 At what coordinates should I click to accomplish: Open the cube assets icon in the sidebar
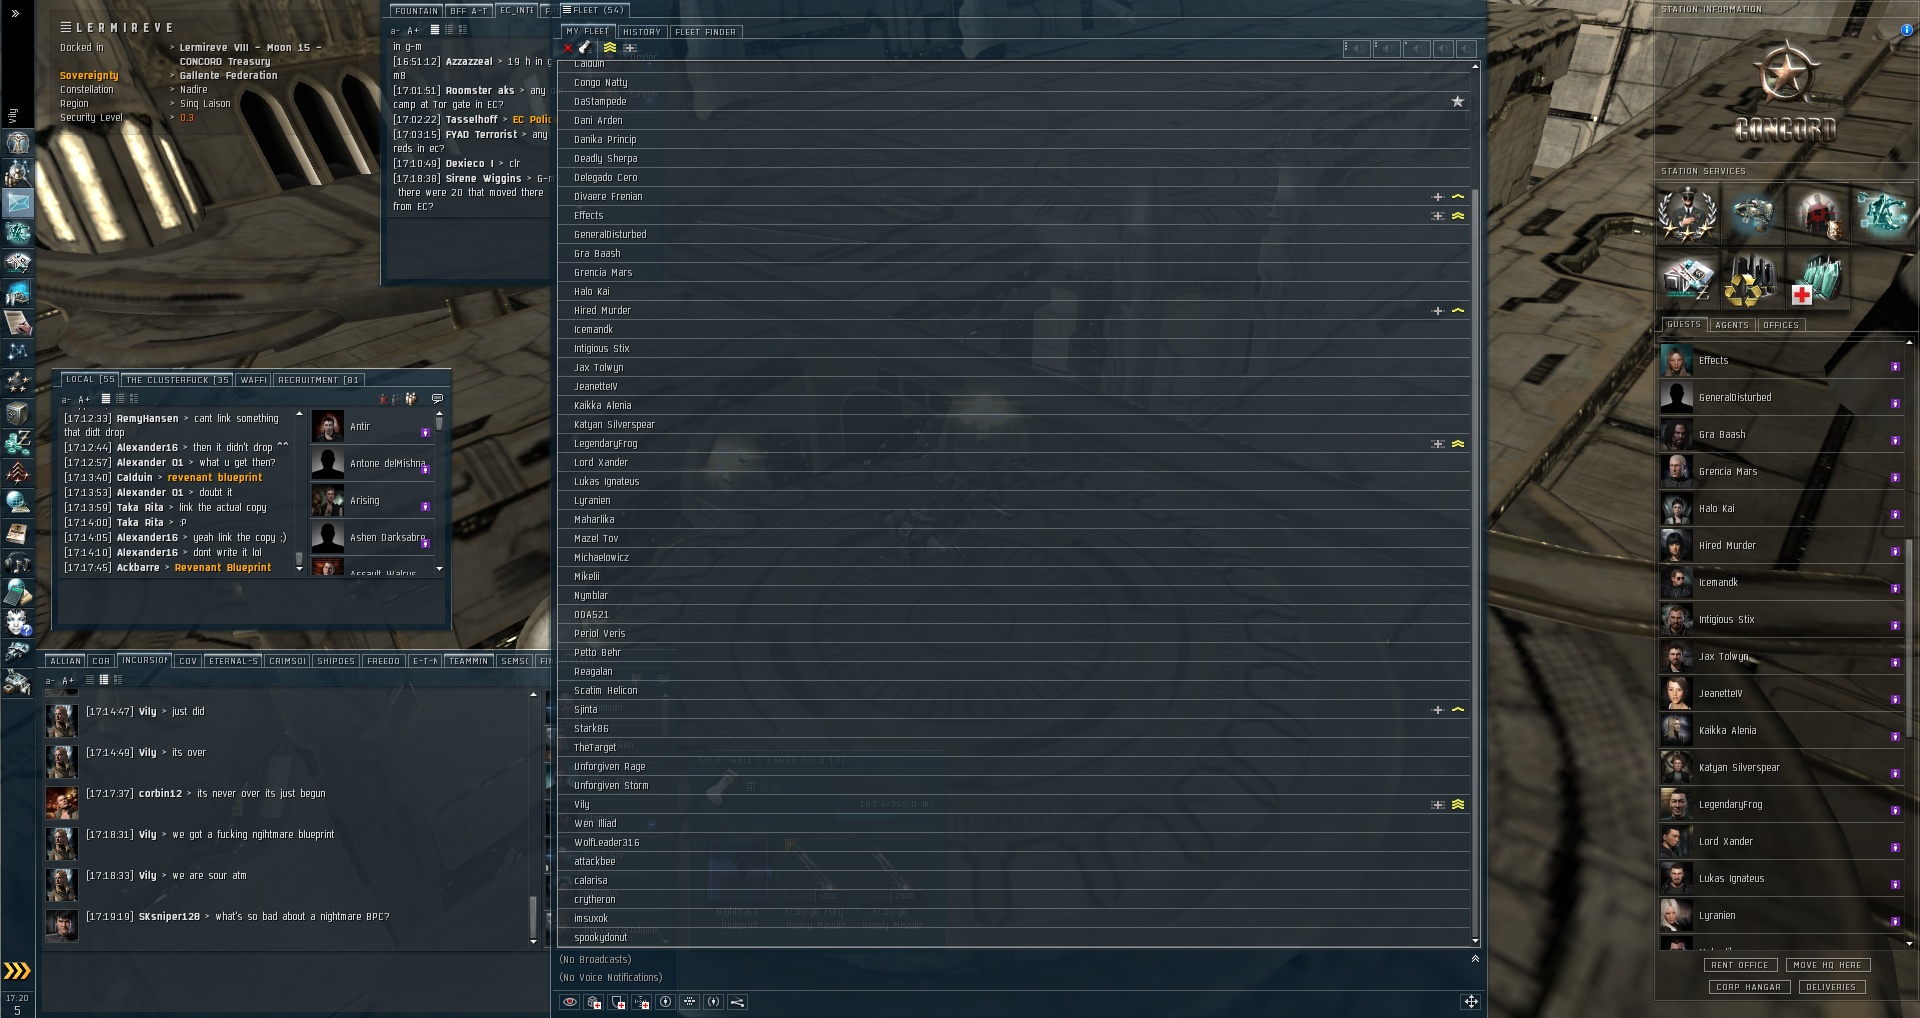[x=18, y=412]
